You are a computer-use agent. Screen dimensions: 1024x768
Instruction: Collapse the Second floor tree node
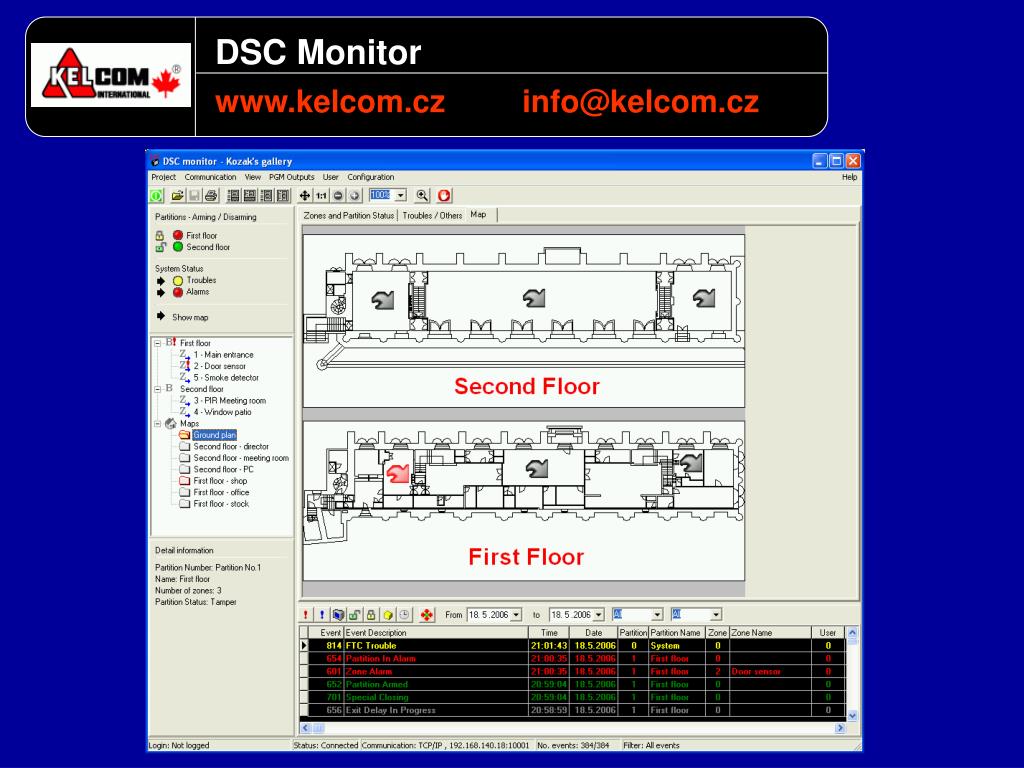pos(157,389)
